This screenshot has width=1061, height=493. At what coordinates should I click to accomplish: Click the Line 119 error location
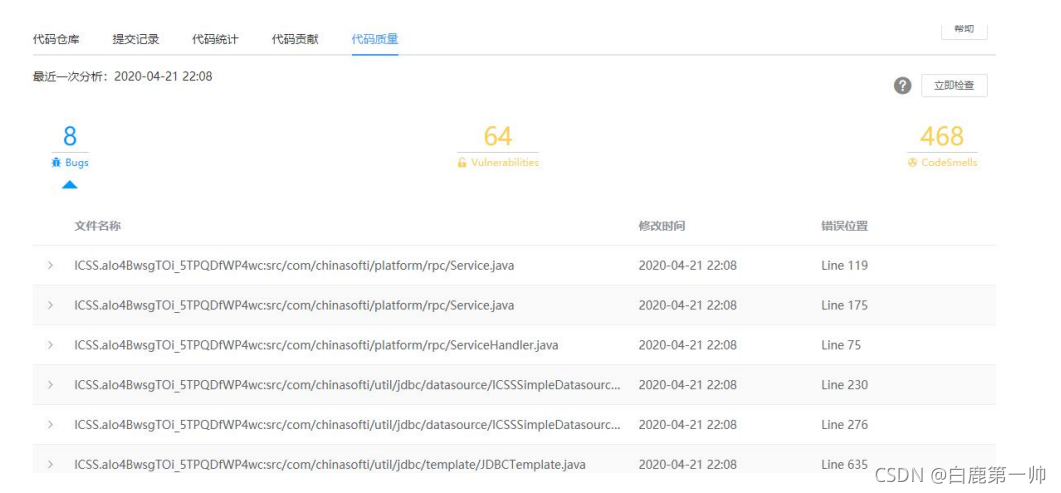(x=844, y=266)
